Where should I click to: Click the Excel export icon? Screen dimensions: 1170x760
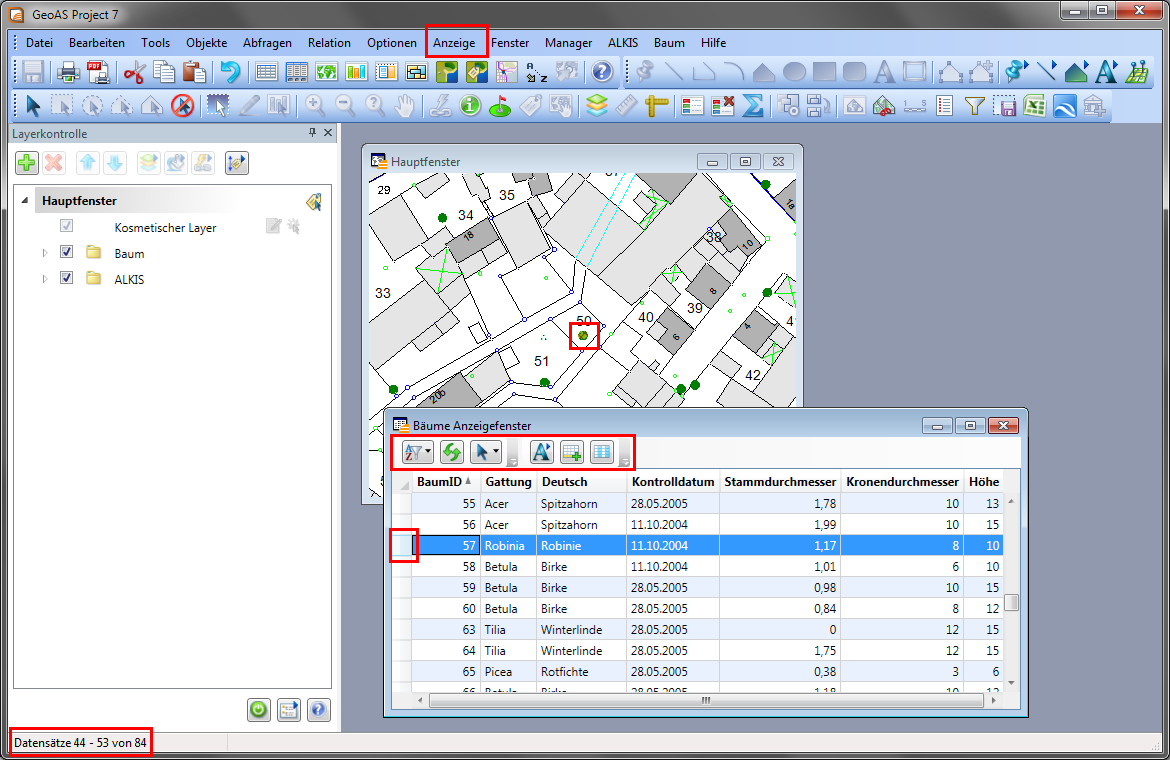point(1034,106)
